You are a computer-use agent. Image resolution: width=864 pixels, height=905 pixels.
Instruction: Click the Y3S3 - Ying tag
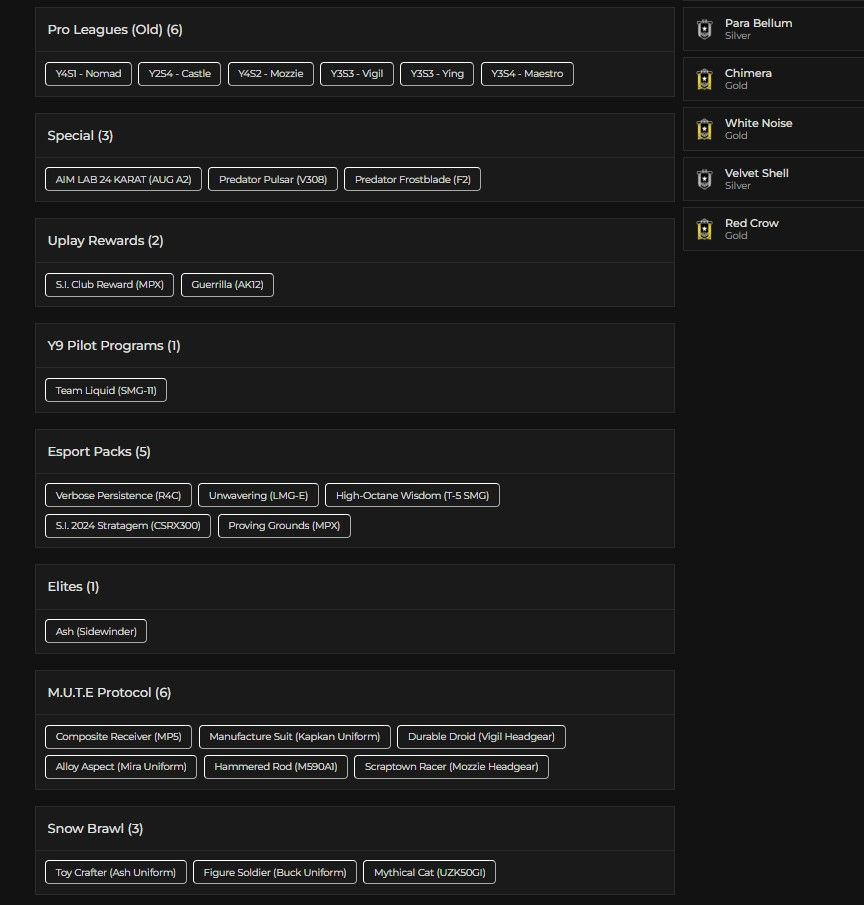pos(437,74)
